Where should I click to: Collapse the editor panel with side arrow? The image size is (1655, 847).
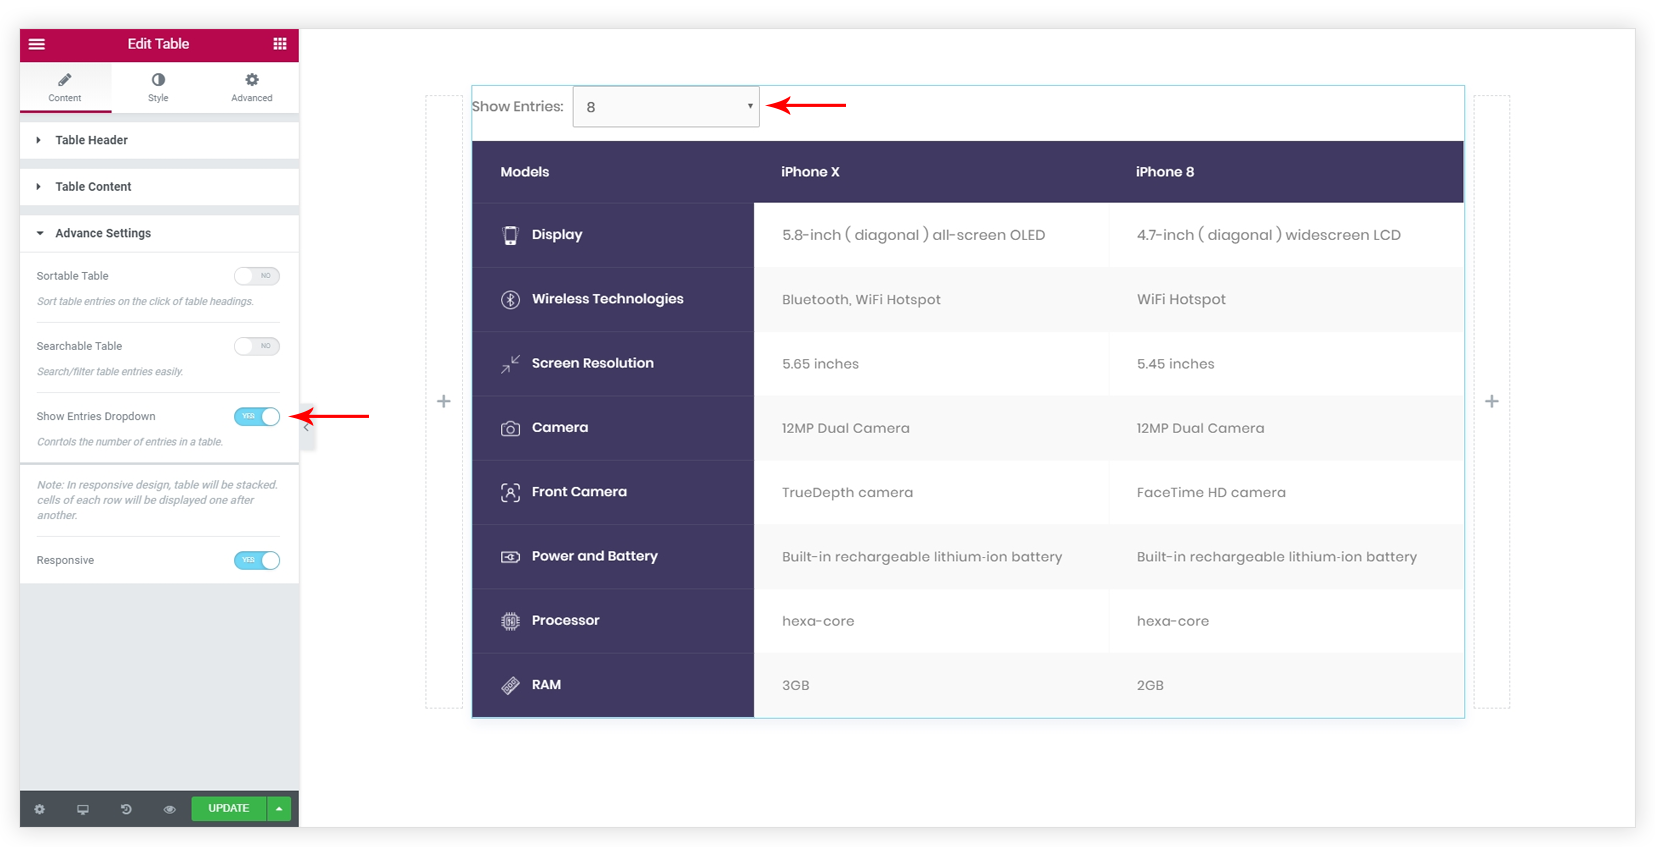click(x=306, y=427)
